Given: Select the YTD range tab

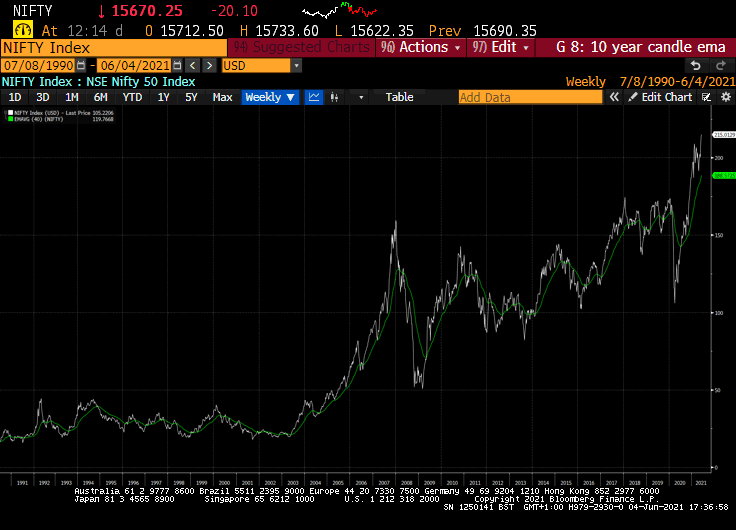Looking at the screenshot, I should pyautogui.click(x=132, y=97).
